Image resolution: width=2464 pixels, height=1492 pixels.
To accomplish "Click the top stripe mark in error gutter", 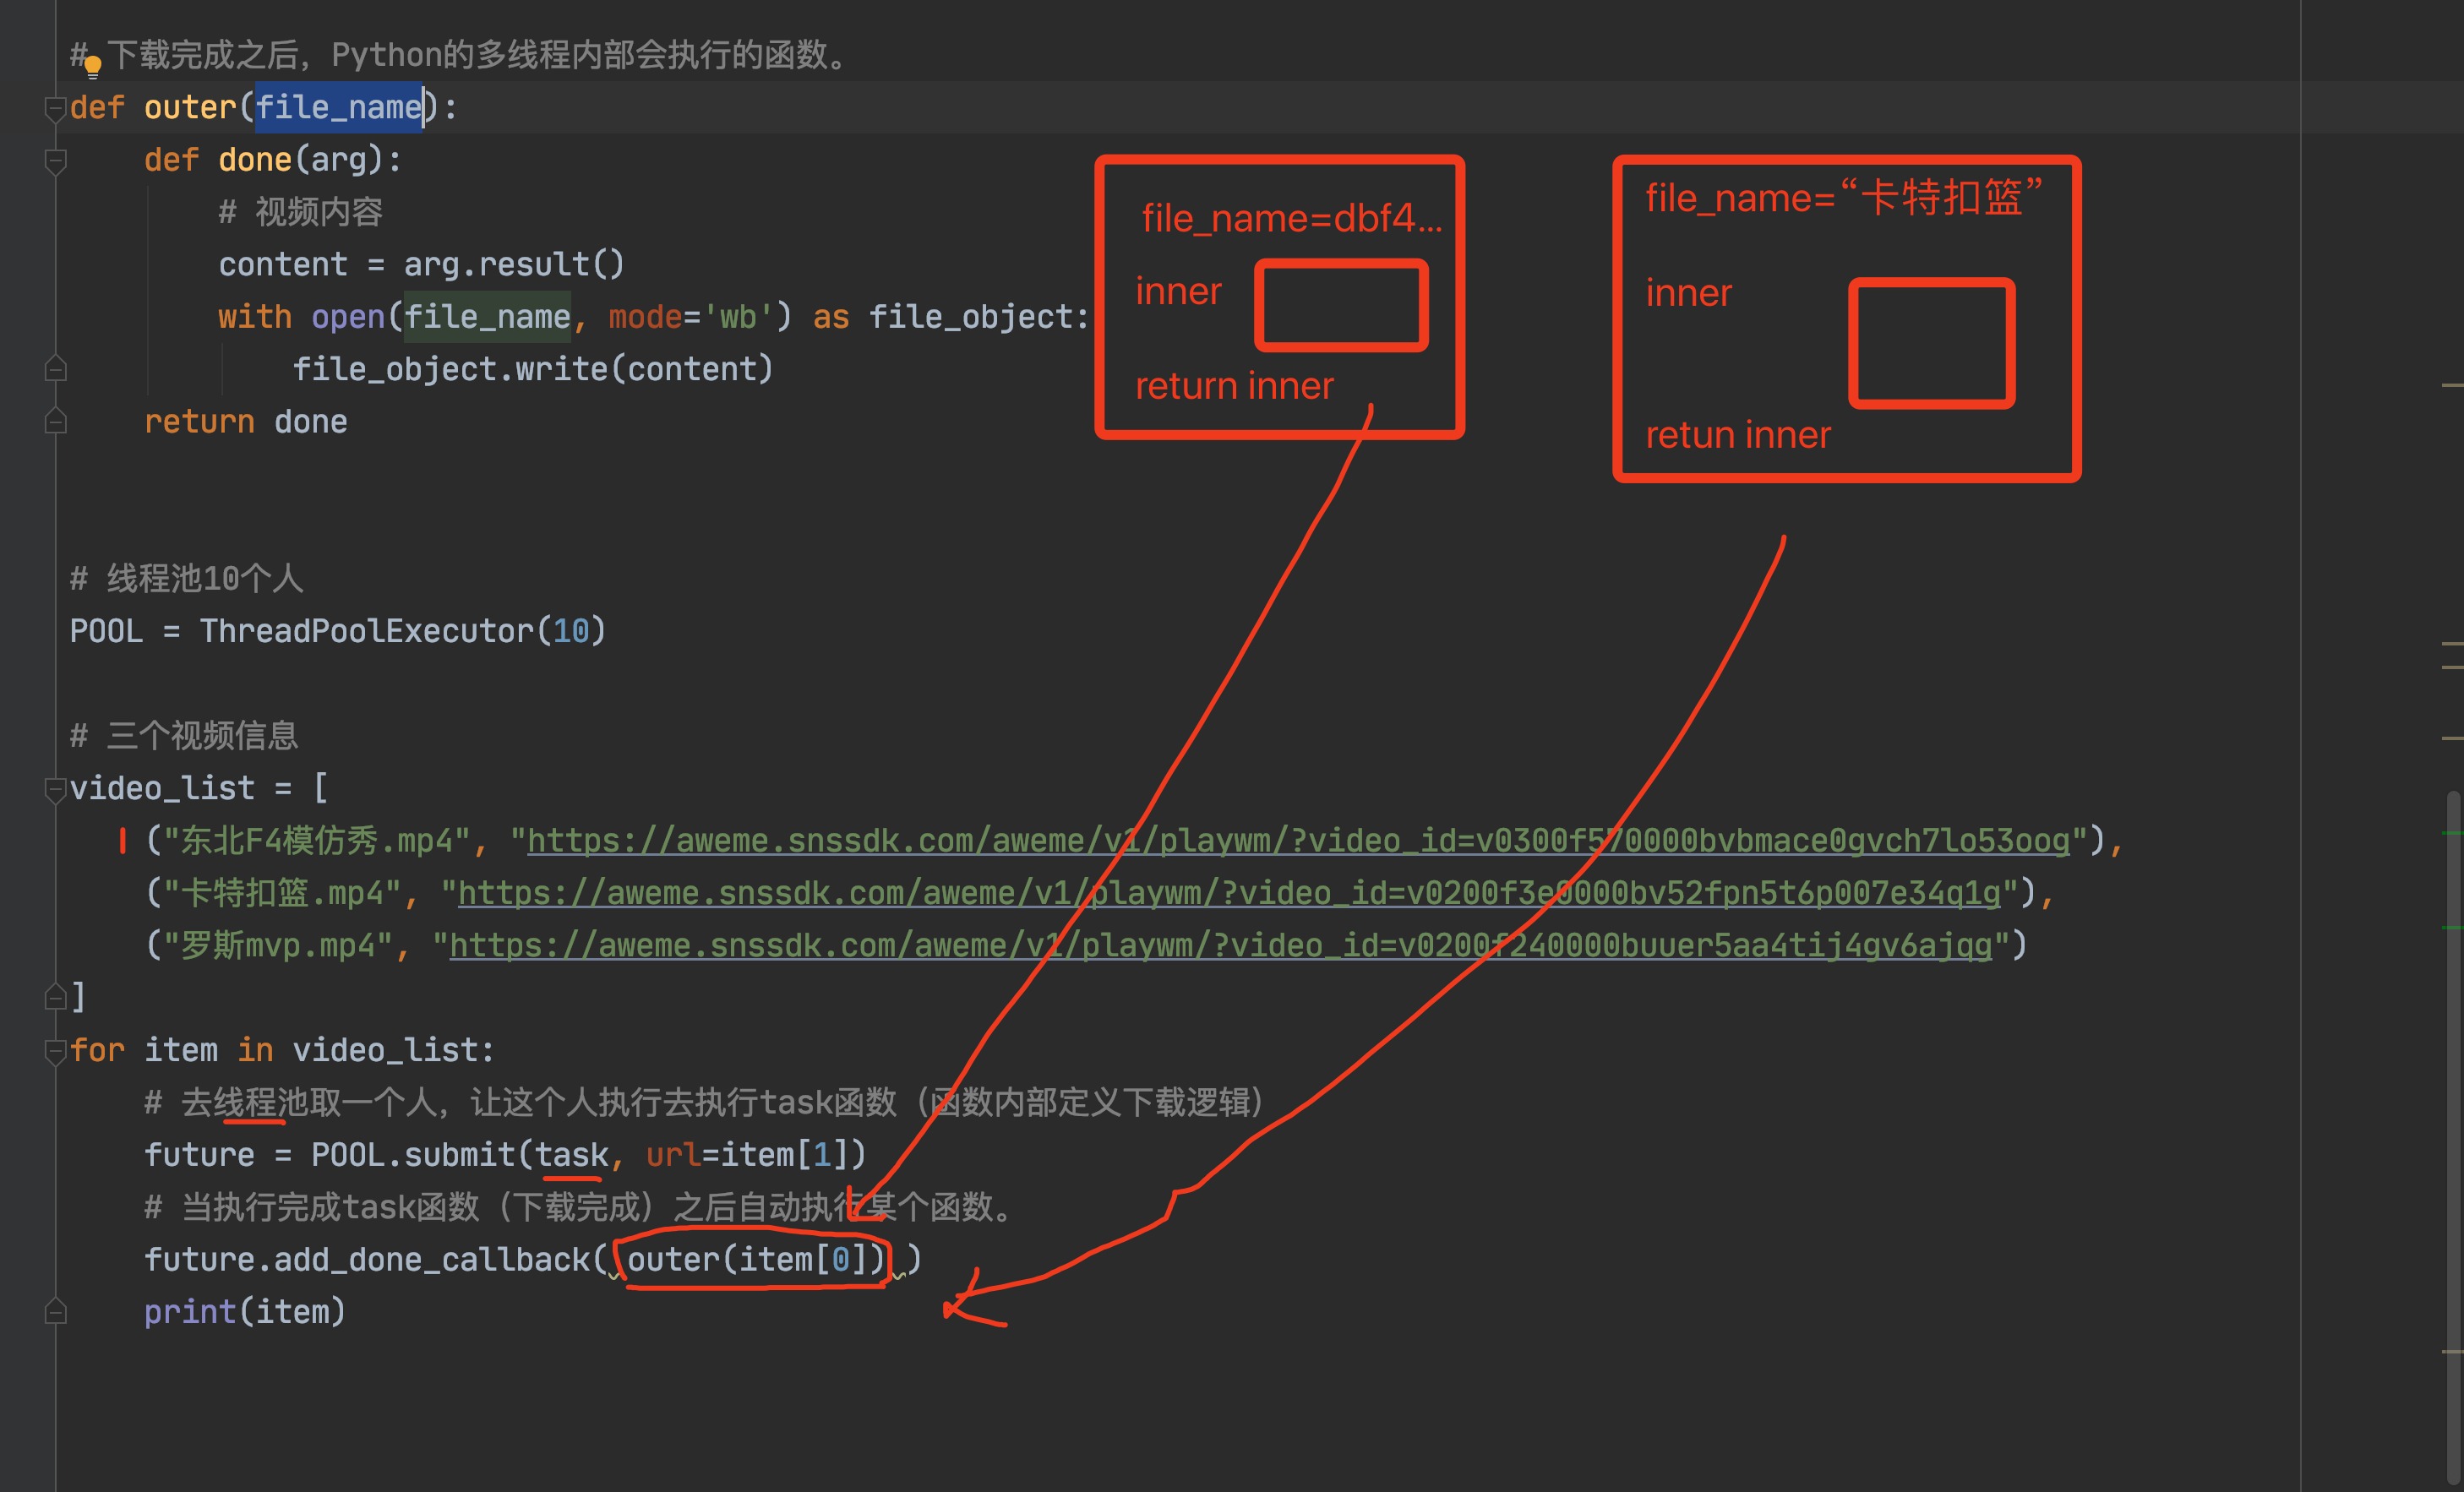I will point(2451,385).
